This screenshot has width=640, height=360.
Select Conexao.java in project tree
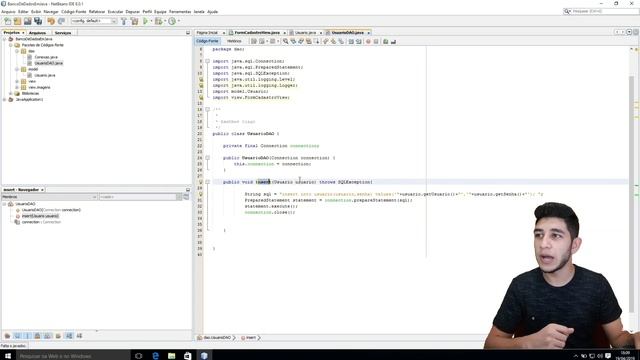(46, 57)
